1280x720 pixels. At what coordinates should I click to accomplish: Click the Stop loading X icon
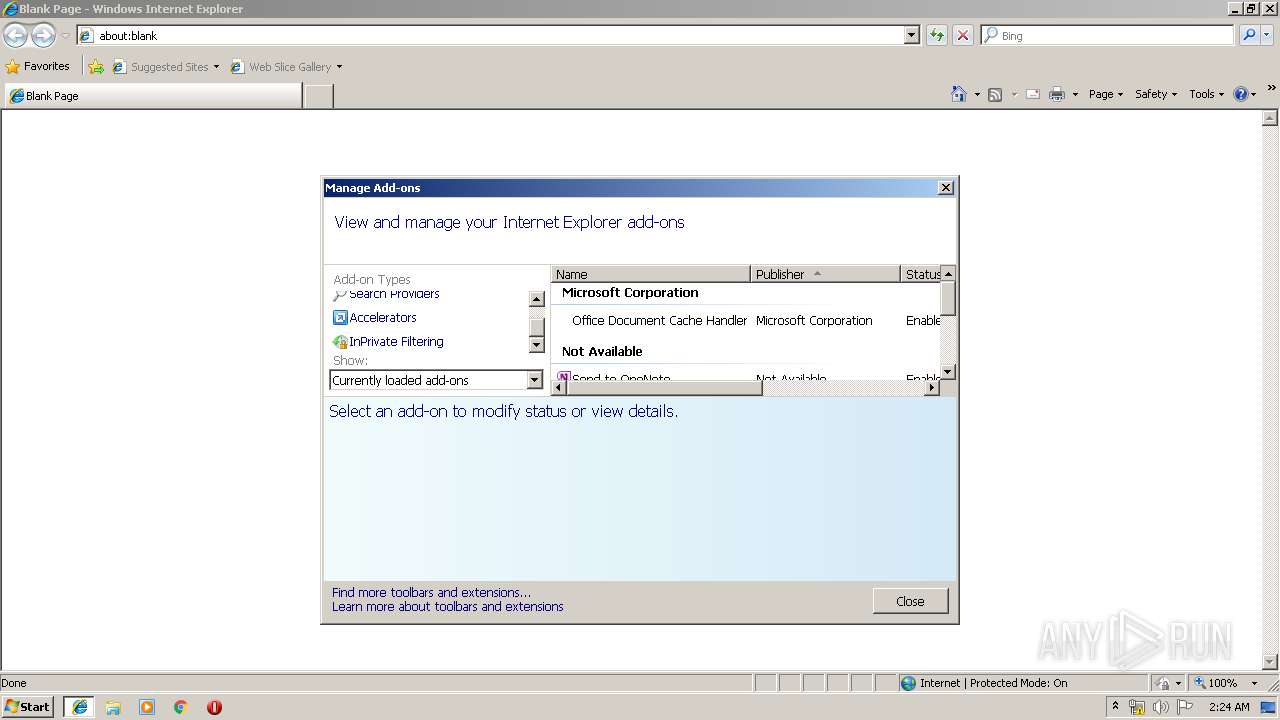[x=963, y=35]
